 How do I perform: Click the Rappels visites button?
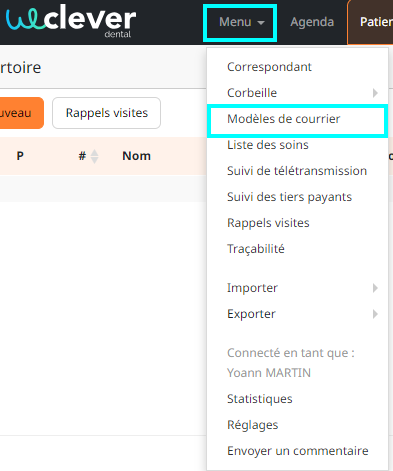coord(107,113)
